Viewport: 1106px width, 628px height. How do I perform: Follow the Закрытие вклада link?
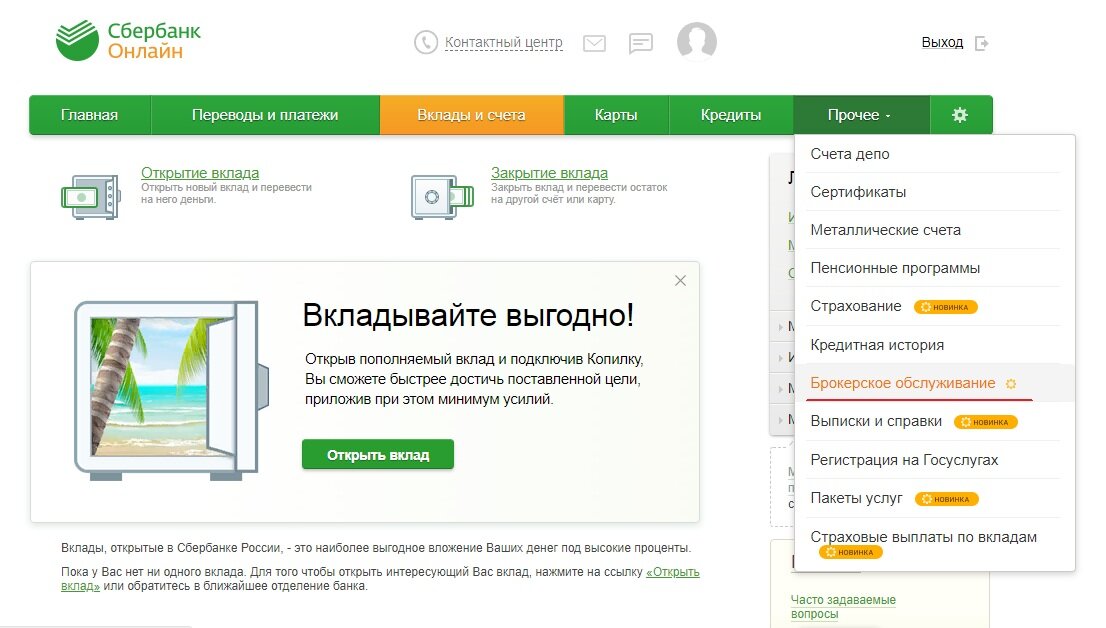[x=549, y=173]
